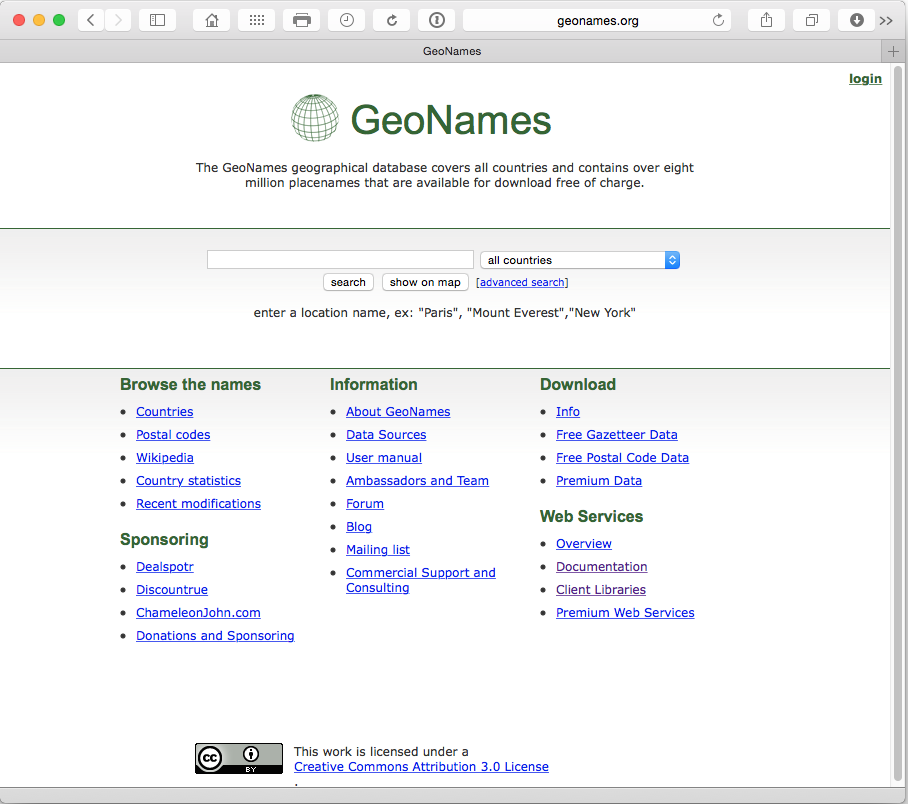Open Donations and Sponsoring link

[215, 636]
